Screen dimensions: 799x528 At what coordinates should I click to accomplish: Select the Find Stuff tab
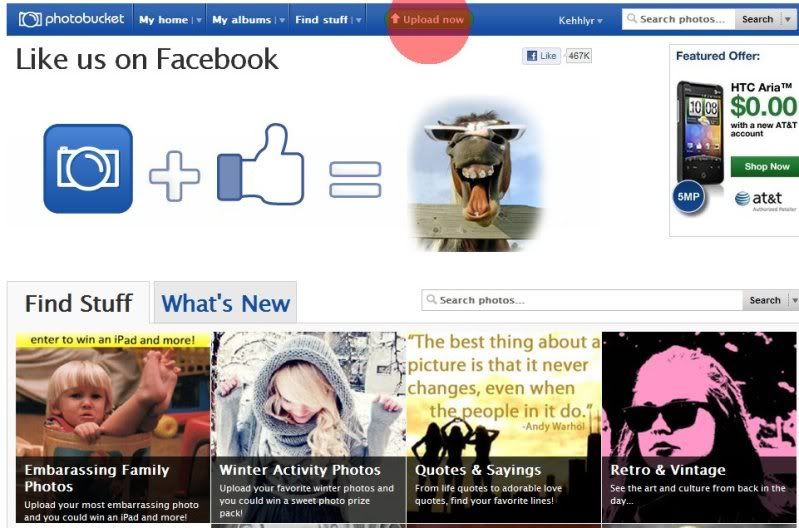[78, 303]
